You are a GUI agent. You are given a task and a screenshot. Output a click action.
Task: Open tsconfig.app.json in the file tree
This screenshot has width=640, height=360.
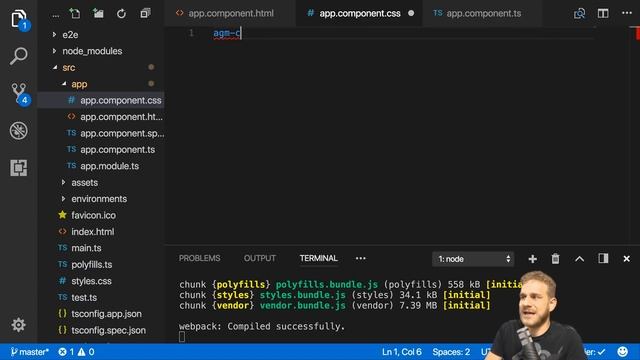(100, 314)
